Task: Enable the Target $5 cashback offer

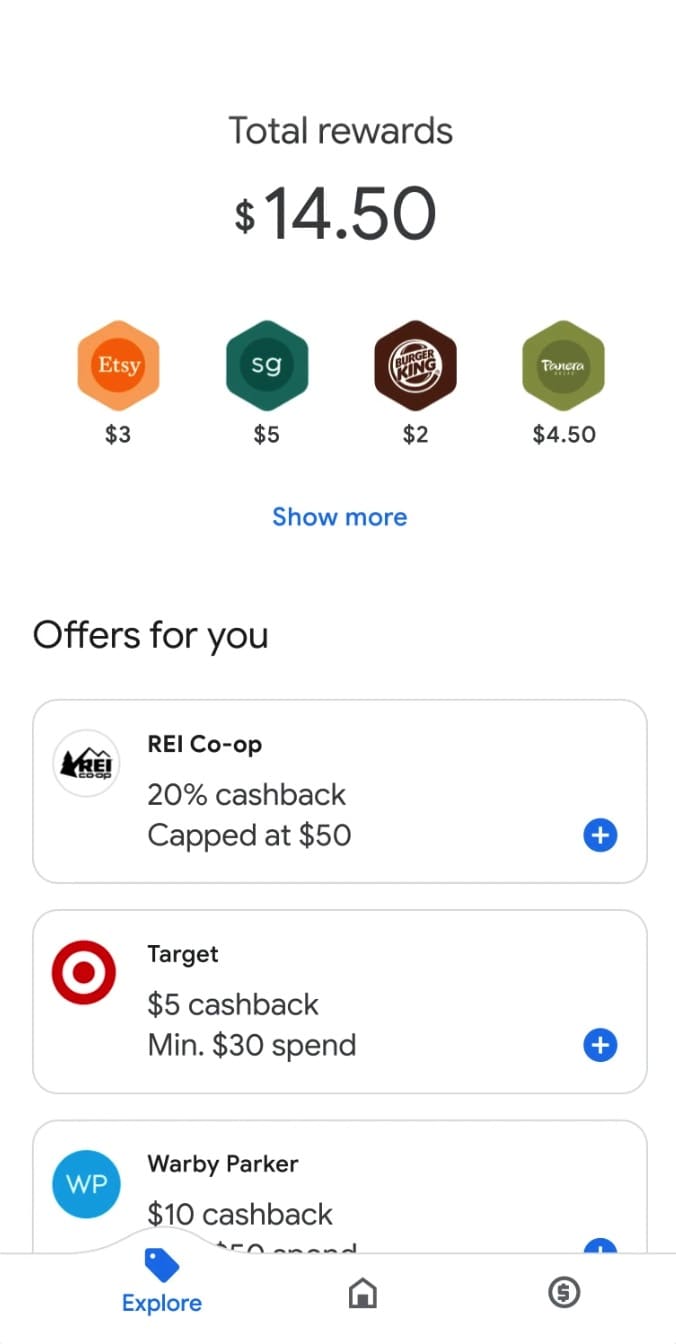Action: [600, 1045]
